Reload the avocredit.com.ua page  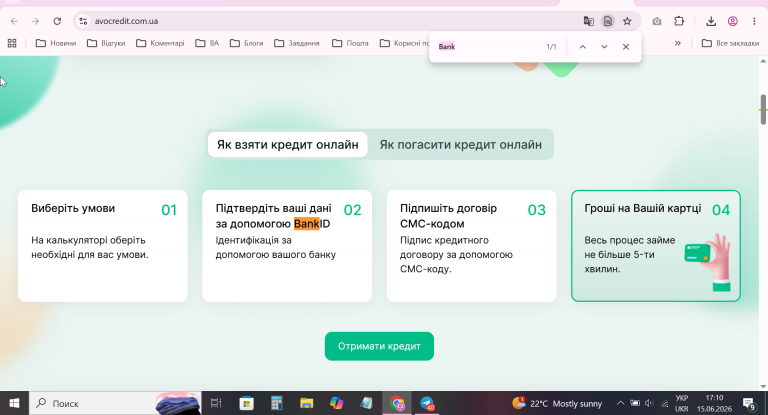pyautogui.click(x=57, y=21)
